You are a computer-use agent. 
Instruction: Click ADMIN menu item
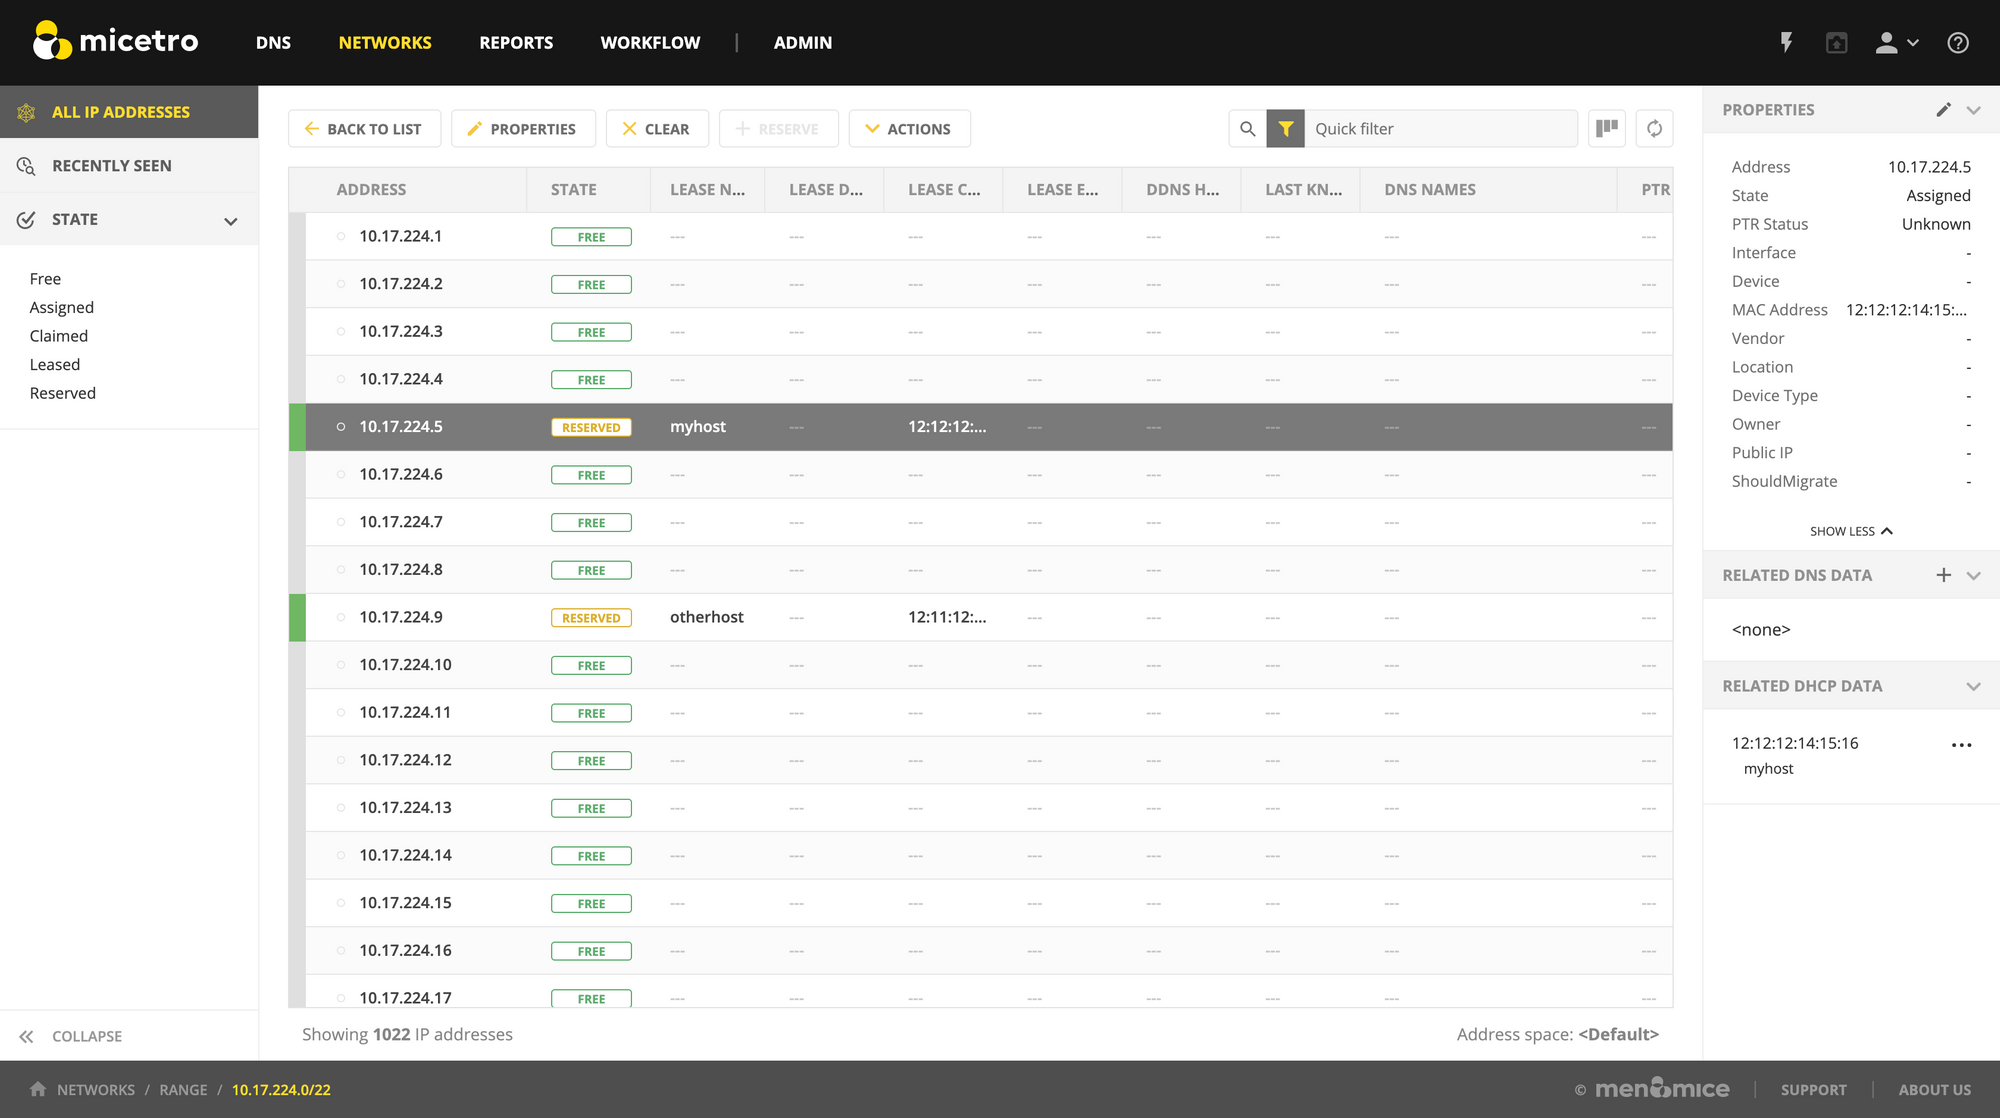click(x=804, y=41)
